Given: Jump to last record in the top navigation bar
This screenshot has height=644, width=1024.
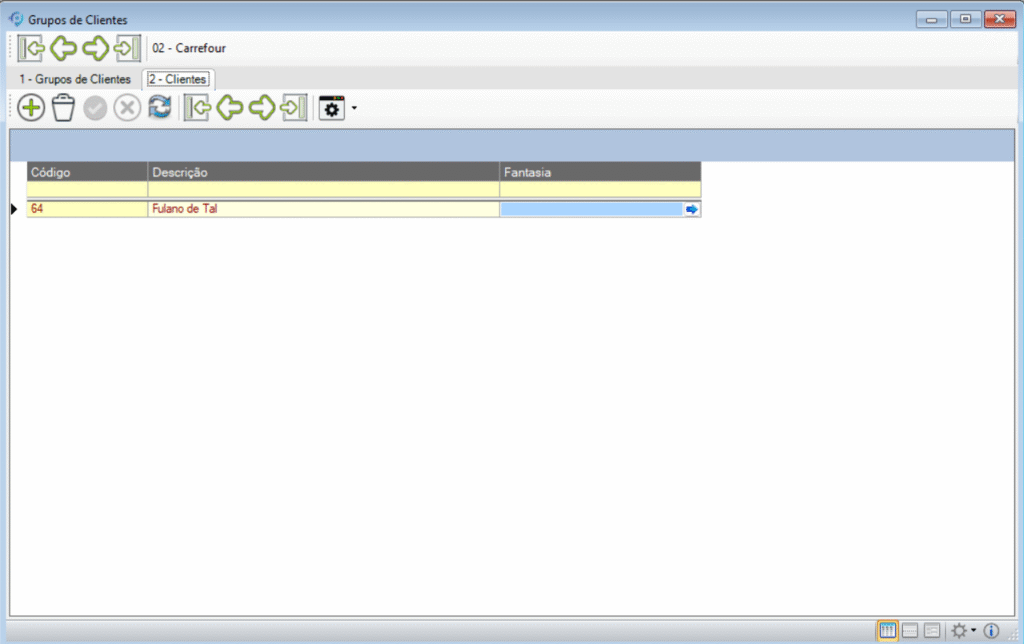Looking at the screenshot, I should click(127, 48).
